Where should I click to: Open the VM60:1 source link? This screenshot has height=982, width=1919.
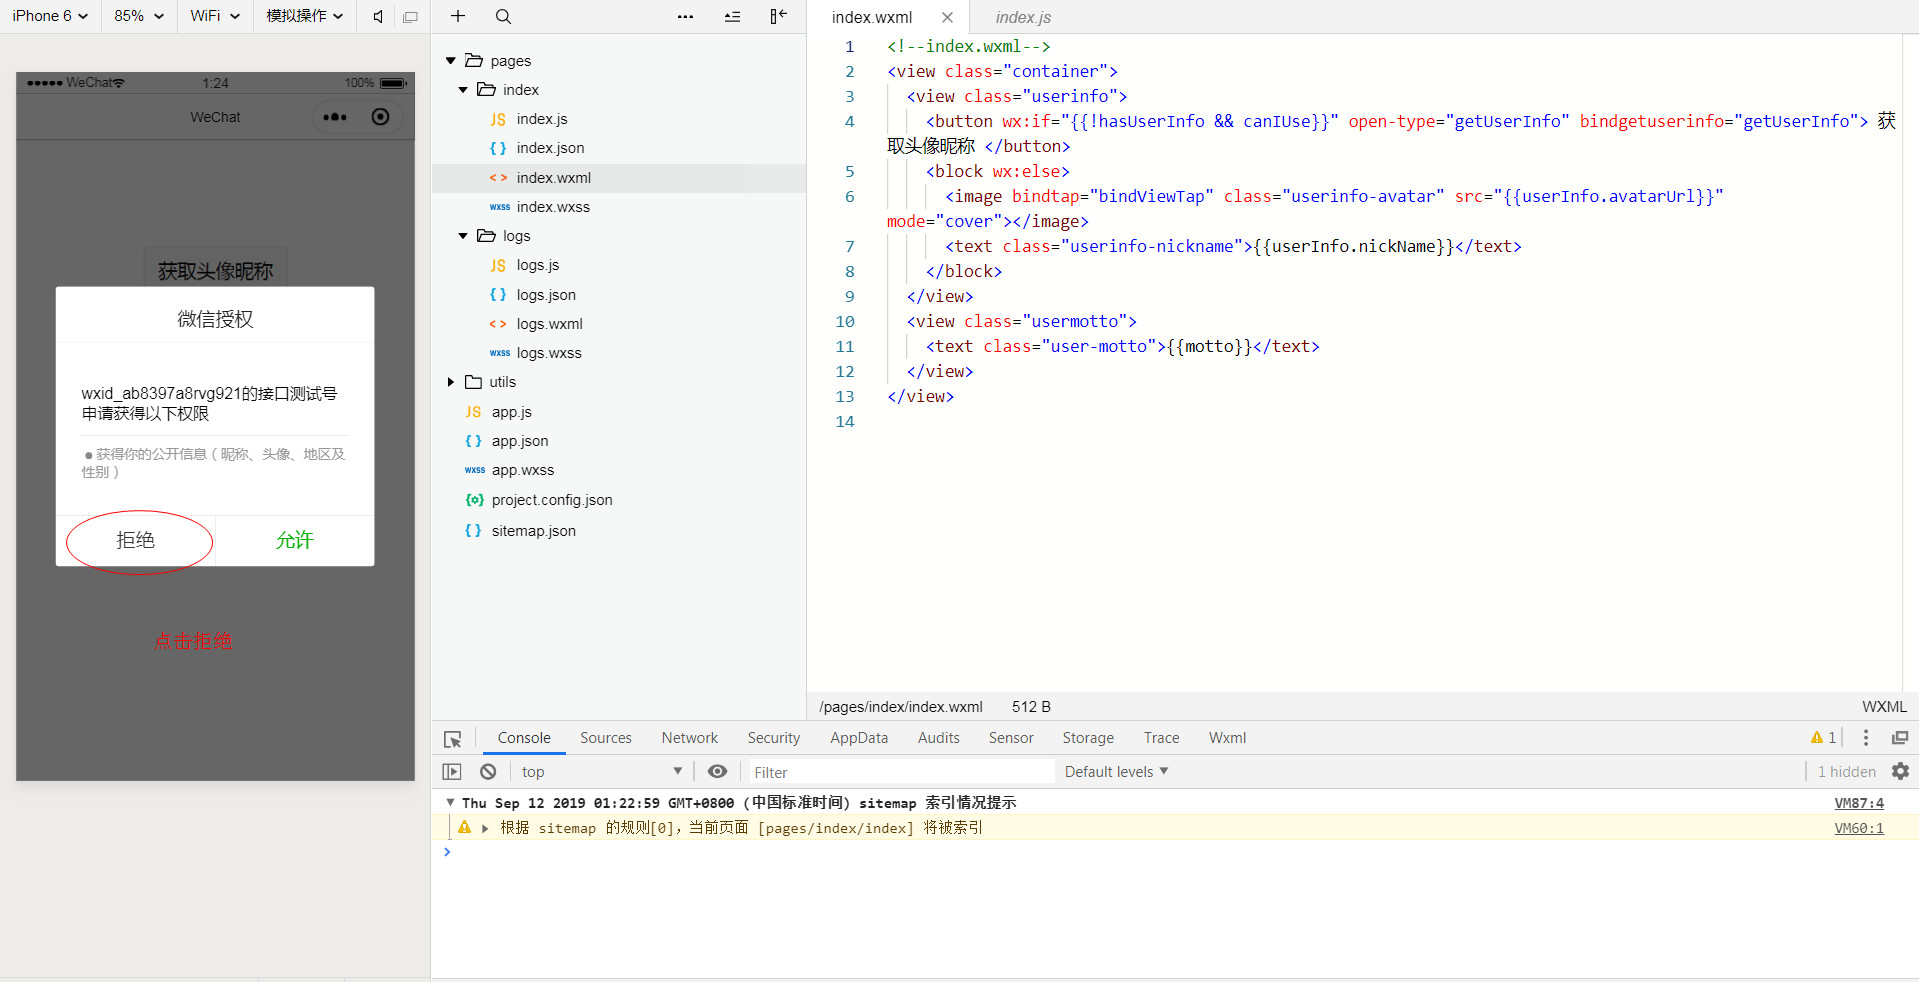click(x=1859, y=828)
